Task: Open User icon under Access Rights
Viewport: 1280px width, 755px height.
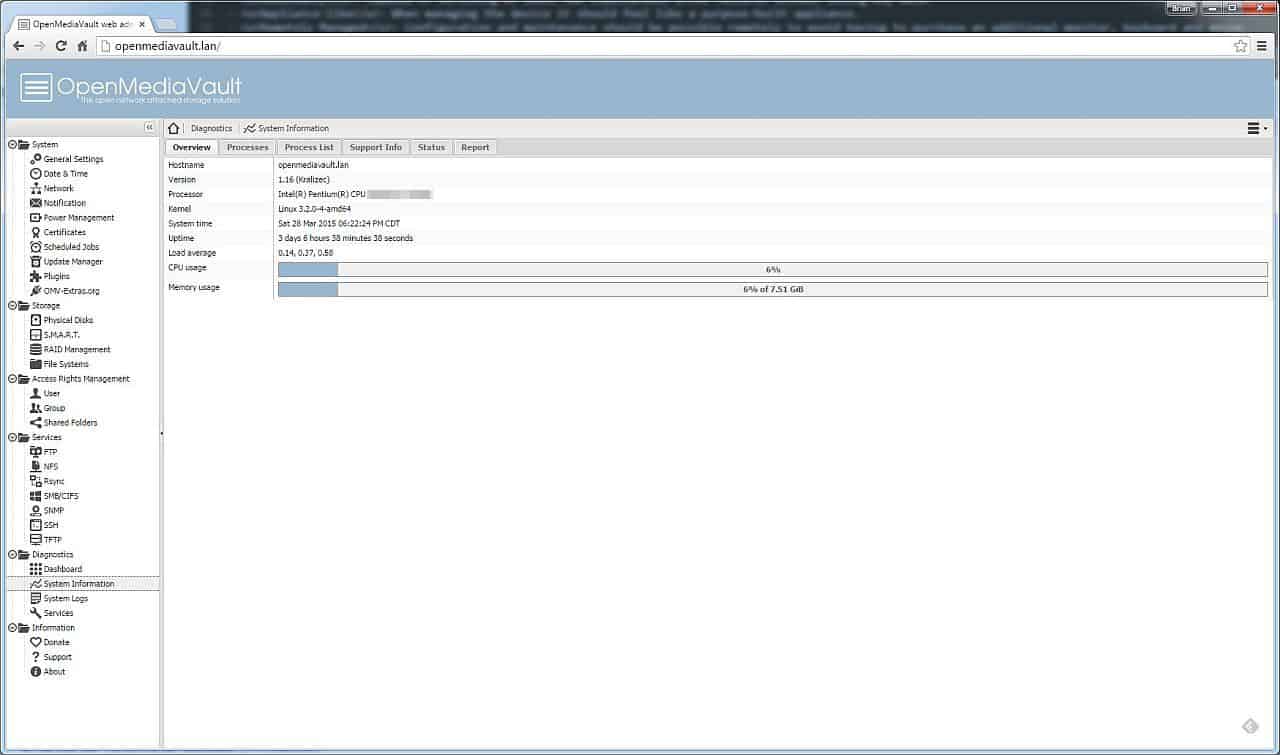Action: tap(36, 394)
